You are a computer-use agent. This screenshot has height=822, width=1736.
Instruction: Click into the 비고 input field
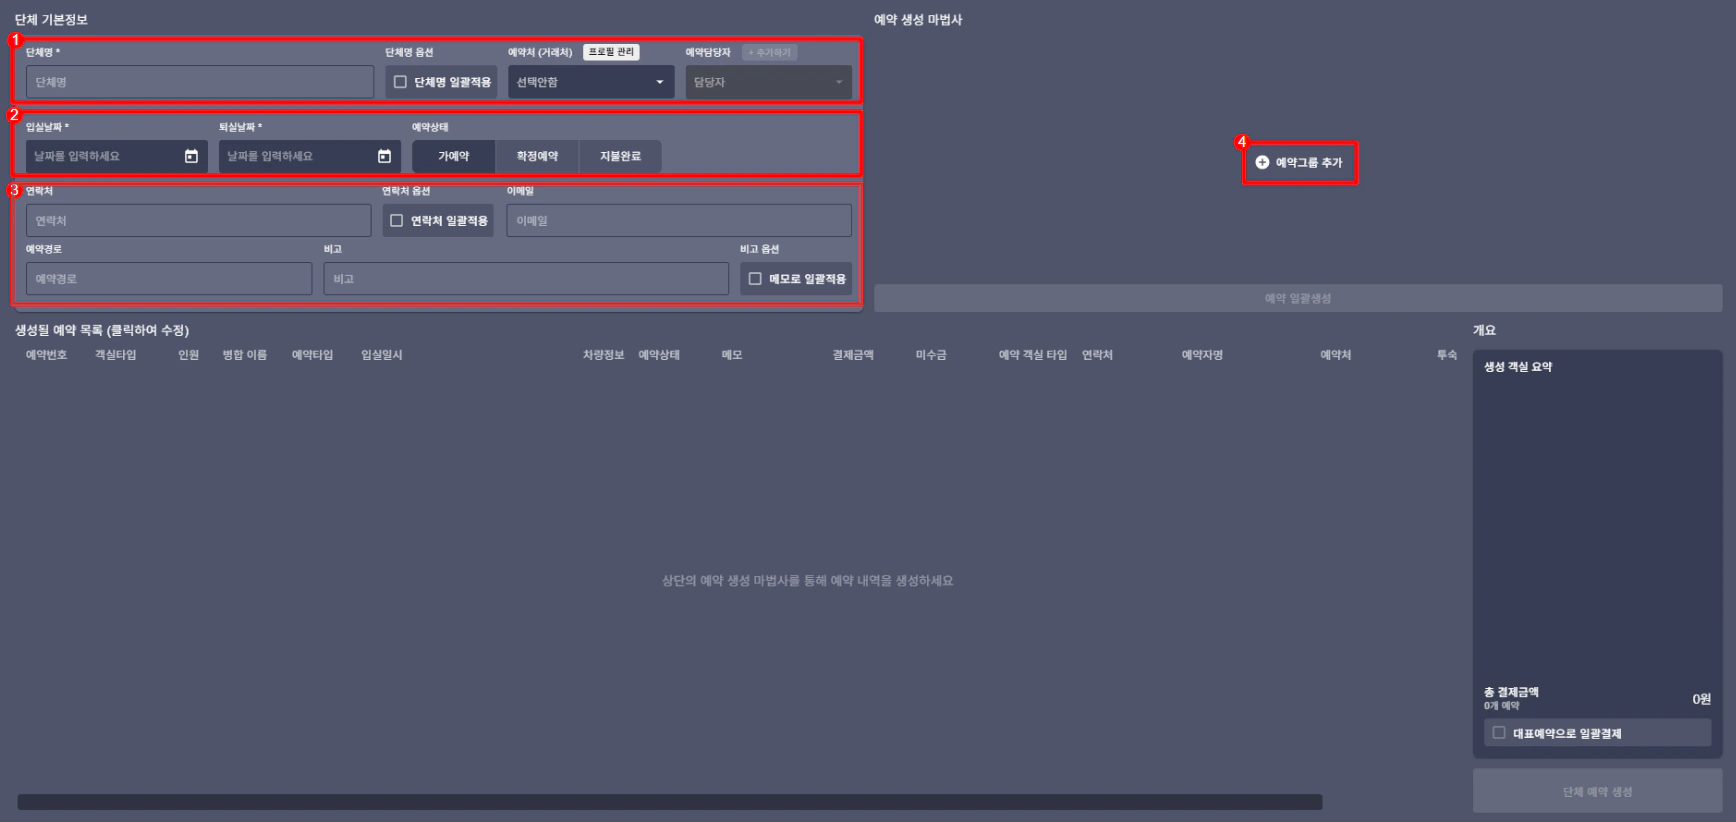click(x=526, y=279)
